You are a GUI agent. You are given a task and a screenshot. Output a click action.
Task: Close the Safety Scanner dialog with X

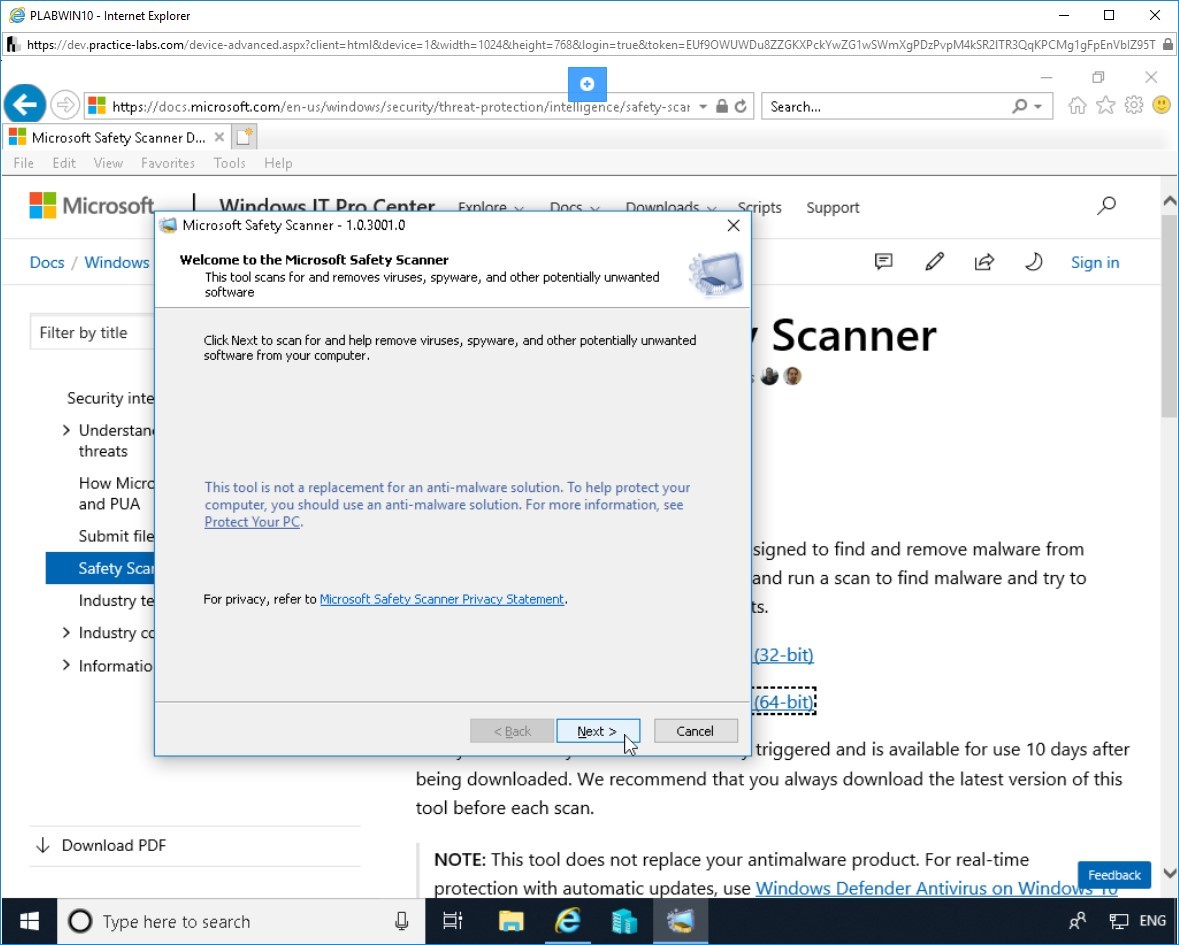(x=733, y=226)
